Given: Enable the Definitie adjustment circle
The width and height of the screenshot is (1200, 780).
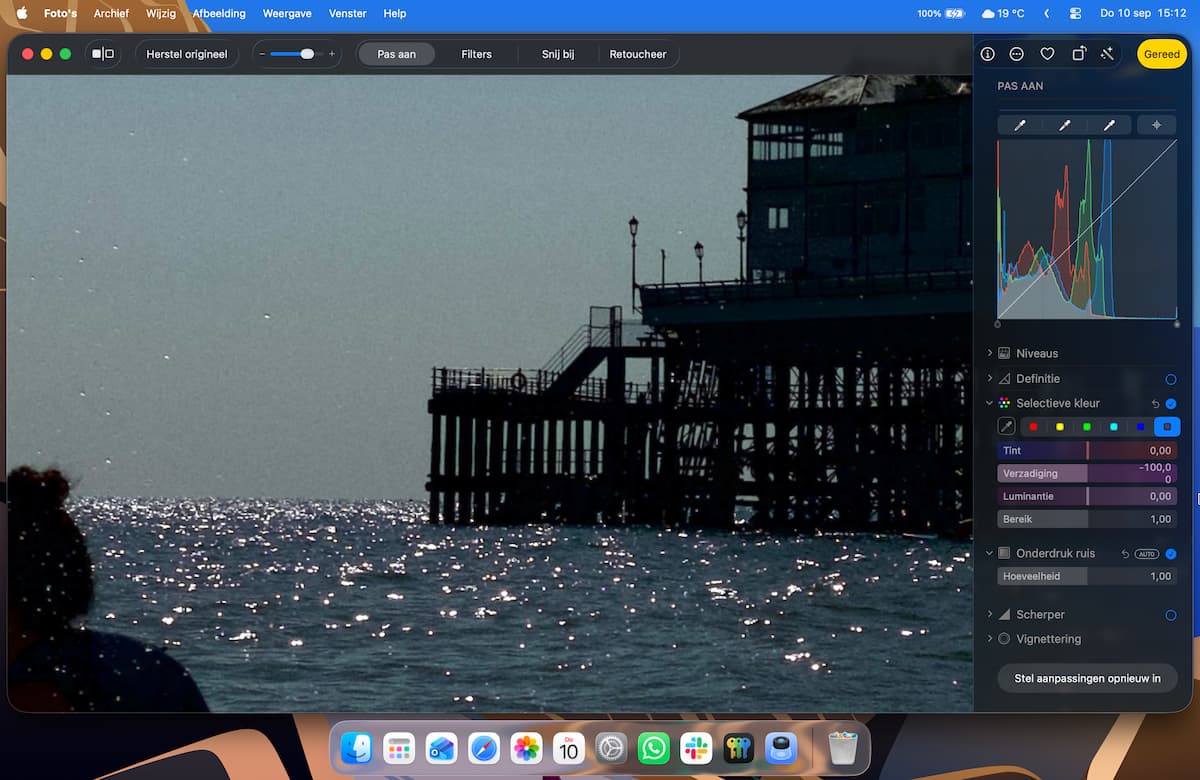Looking at the screenshot, I should pos(1171,379).
